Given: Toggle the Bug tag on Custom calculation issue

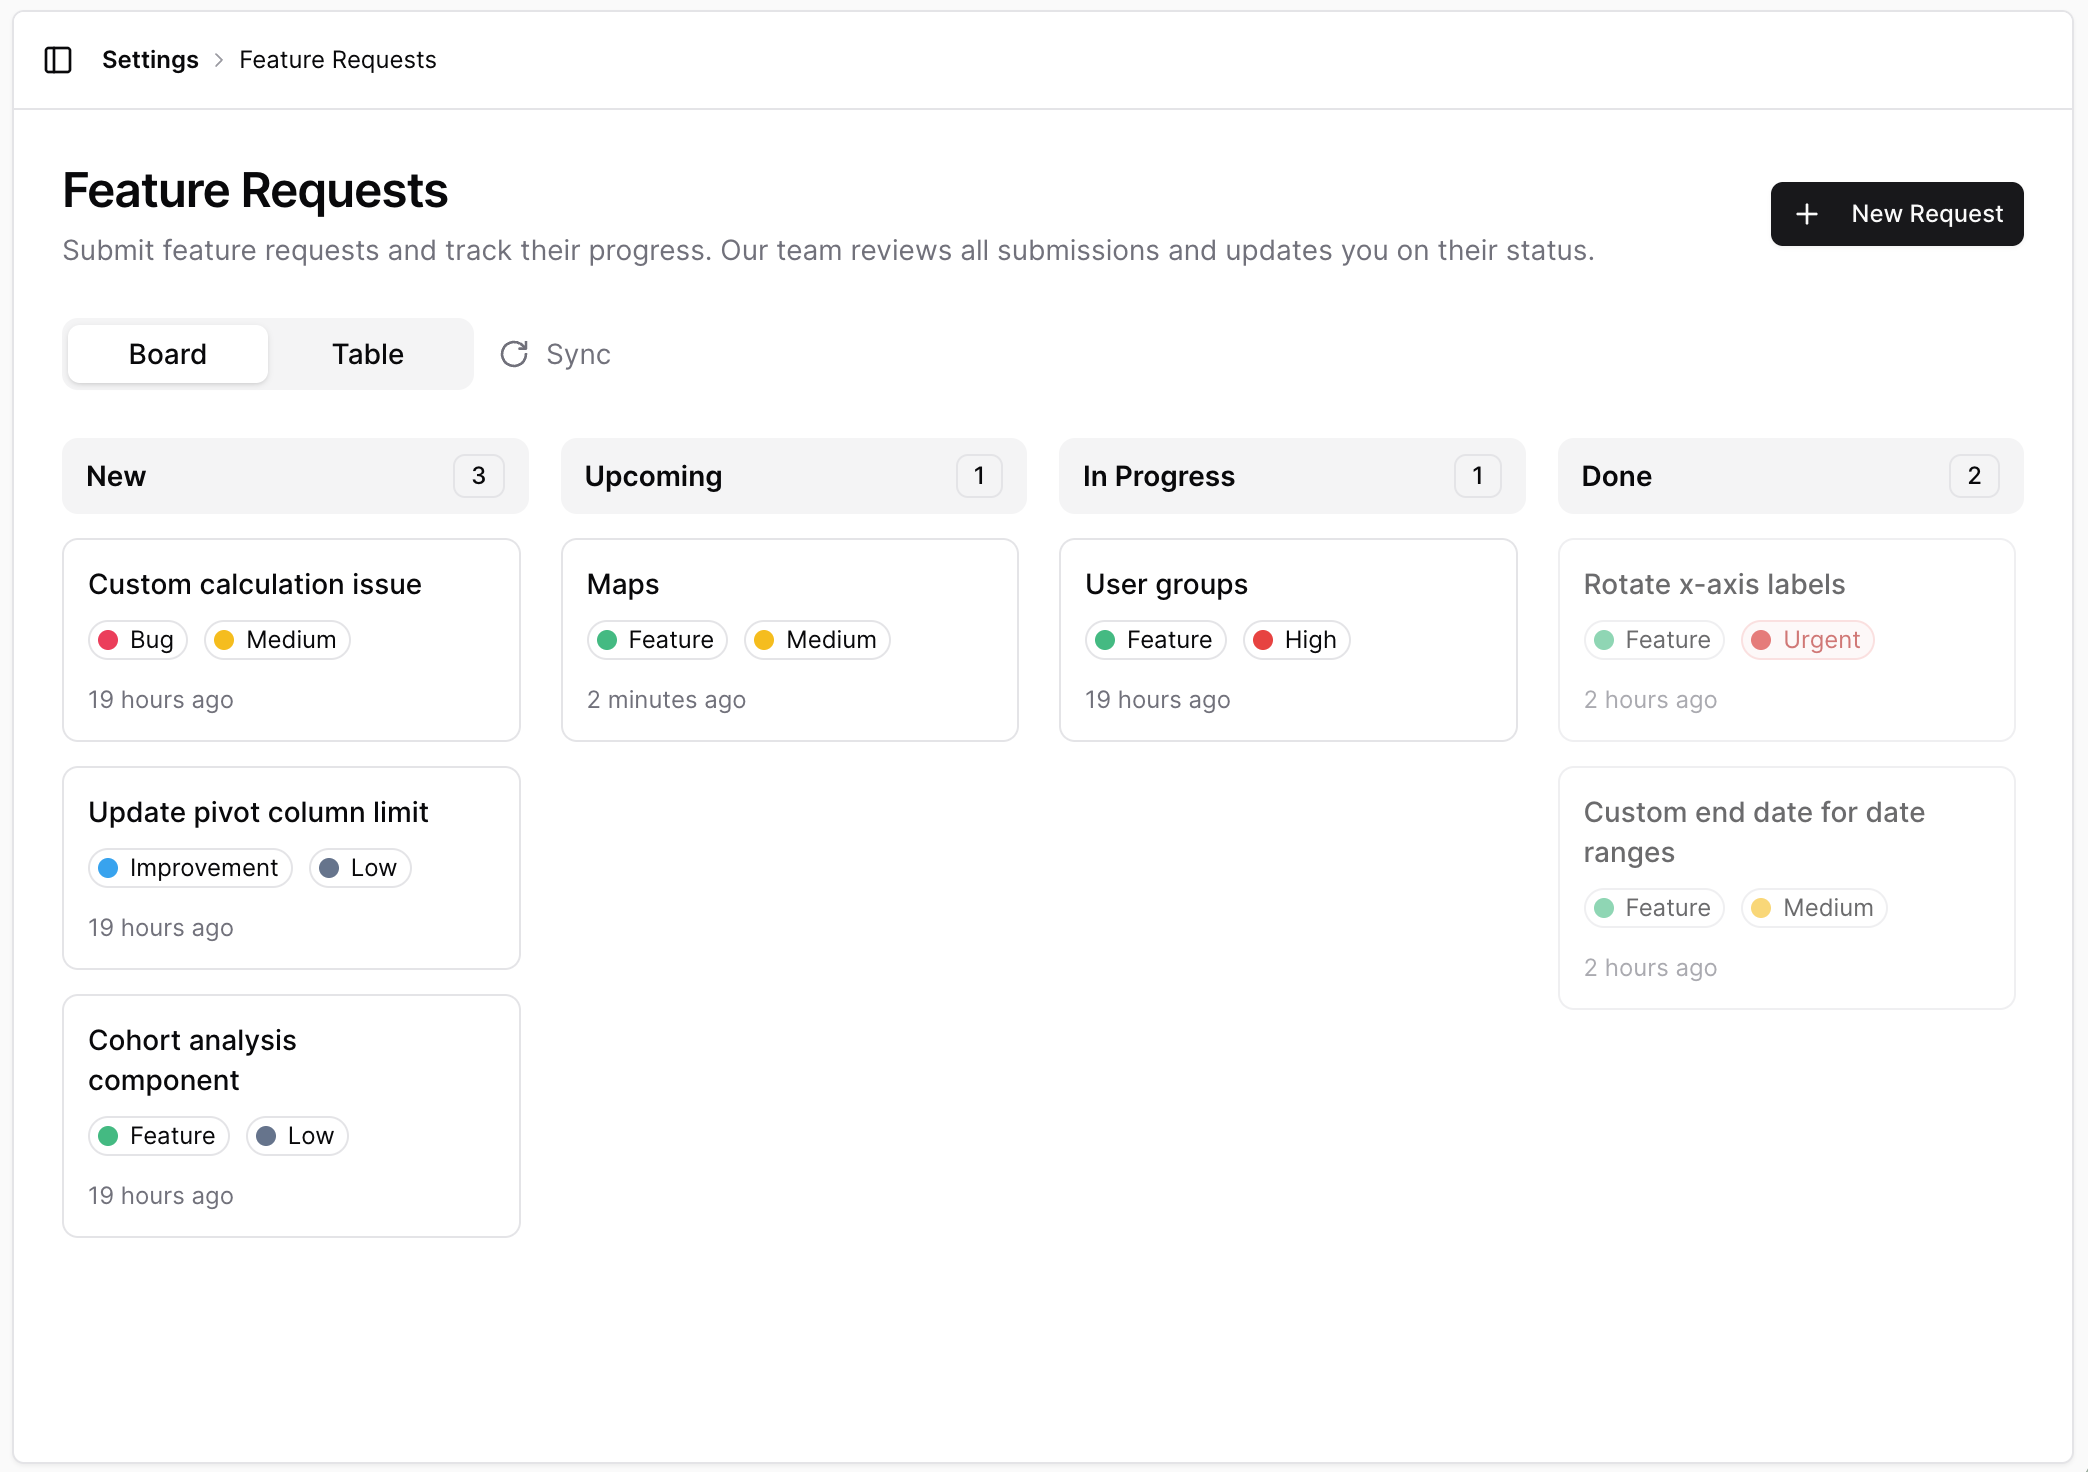Looking at the screenshot, I should tap(137, 640).
